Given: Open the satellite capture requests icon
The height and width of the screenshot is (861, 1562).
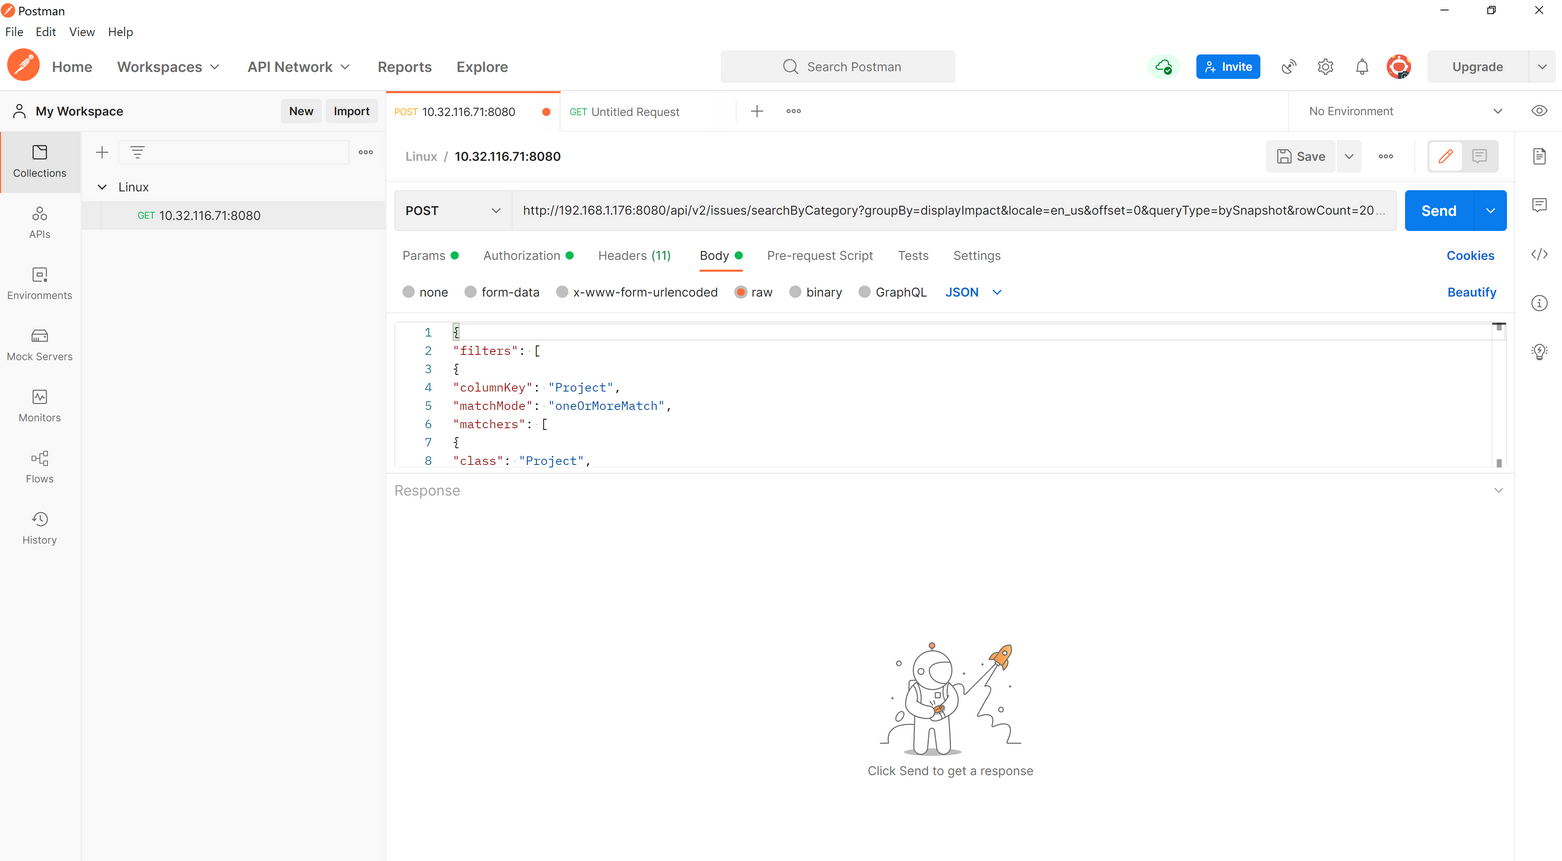Looking at the screenshot, I should pyautogui.click(x=1289, y=67).
